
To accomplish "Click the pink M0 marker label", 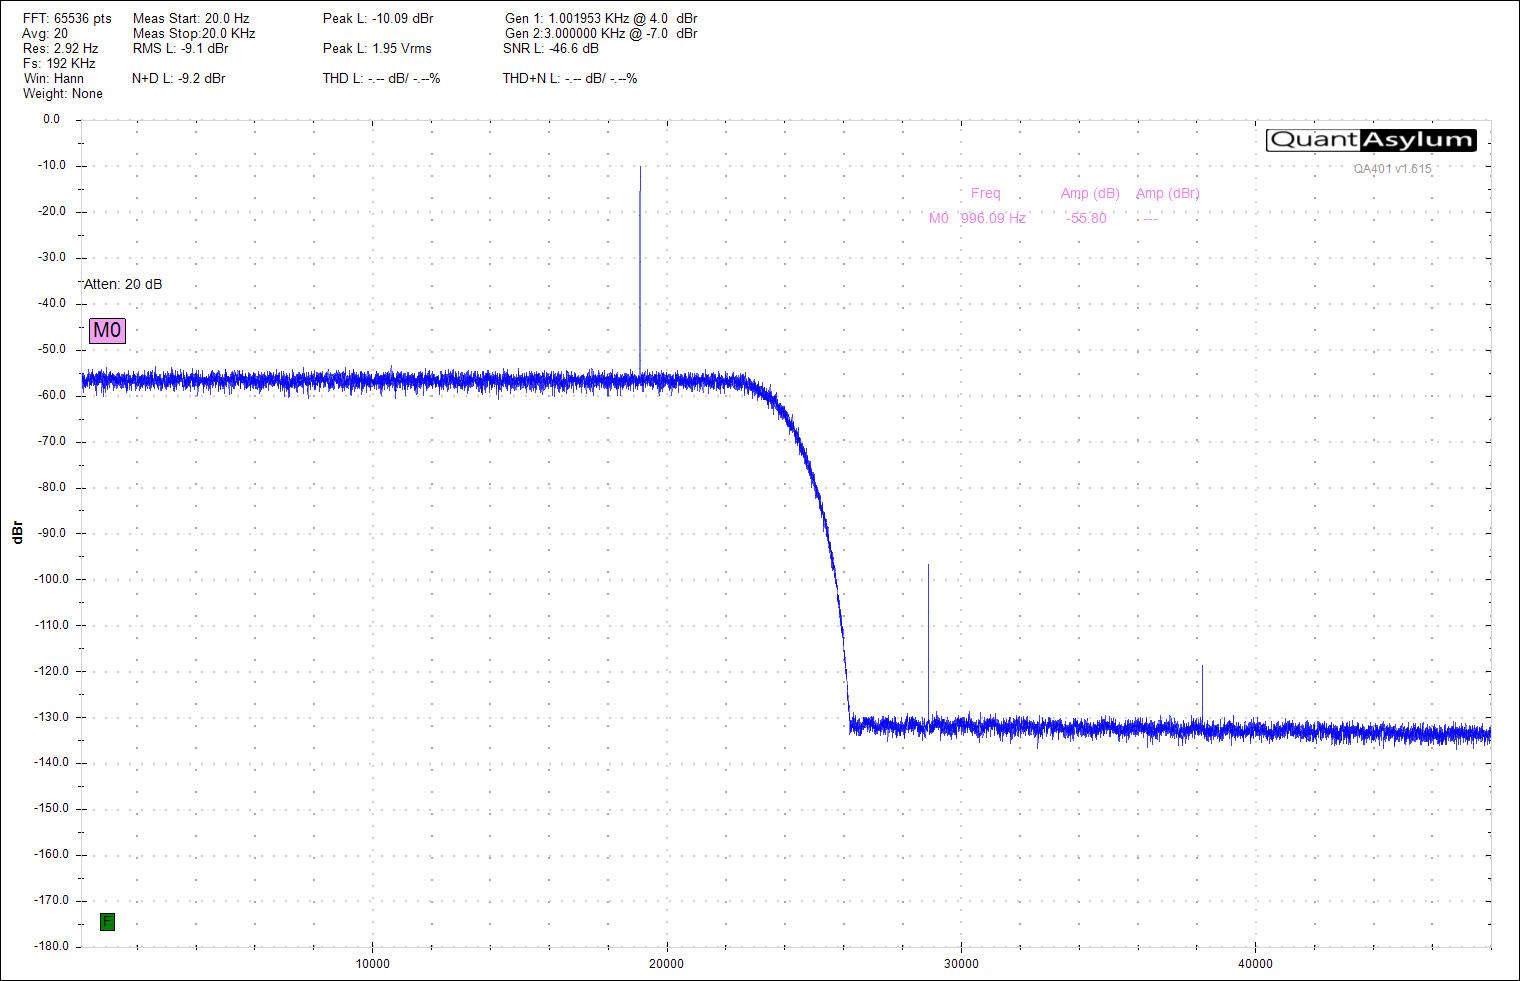I will pos(107,330).
